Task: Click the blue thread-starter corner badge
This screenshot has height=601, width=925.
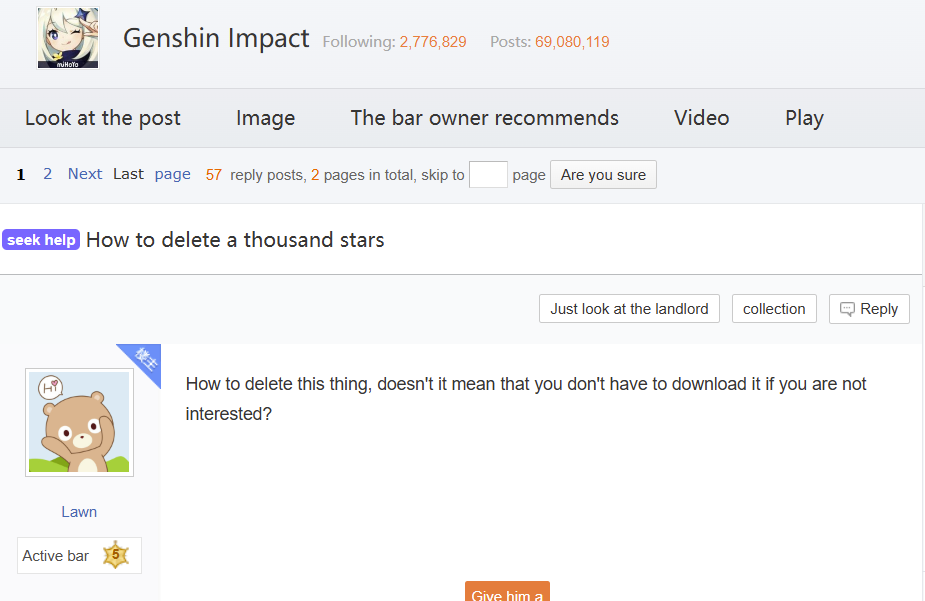Action: (145, 360)
